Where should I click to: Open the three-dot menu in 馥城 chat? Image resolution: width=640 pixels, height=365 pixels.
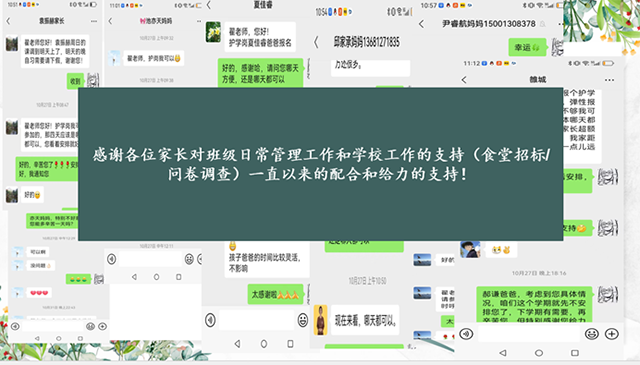[609, 80]
